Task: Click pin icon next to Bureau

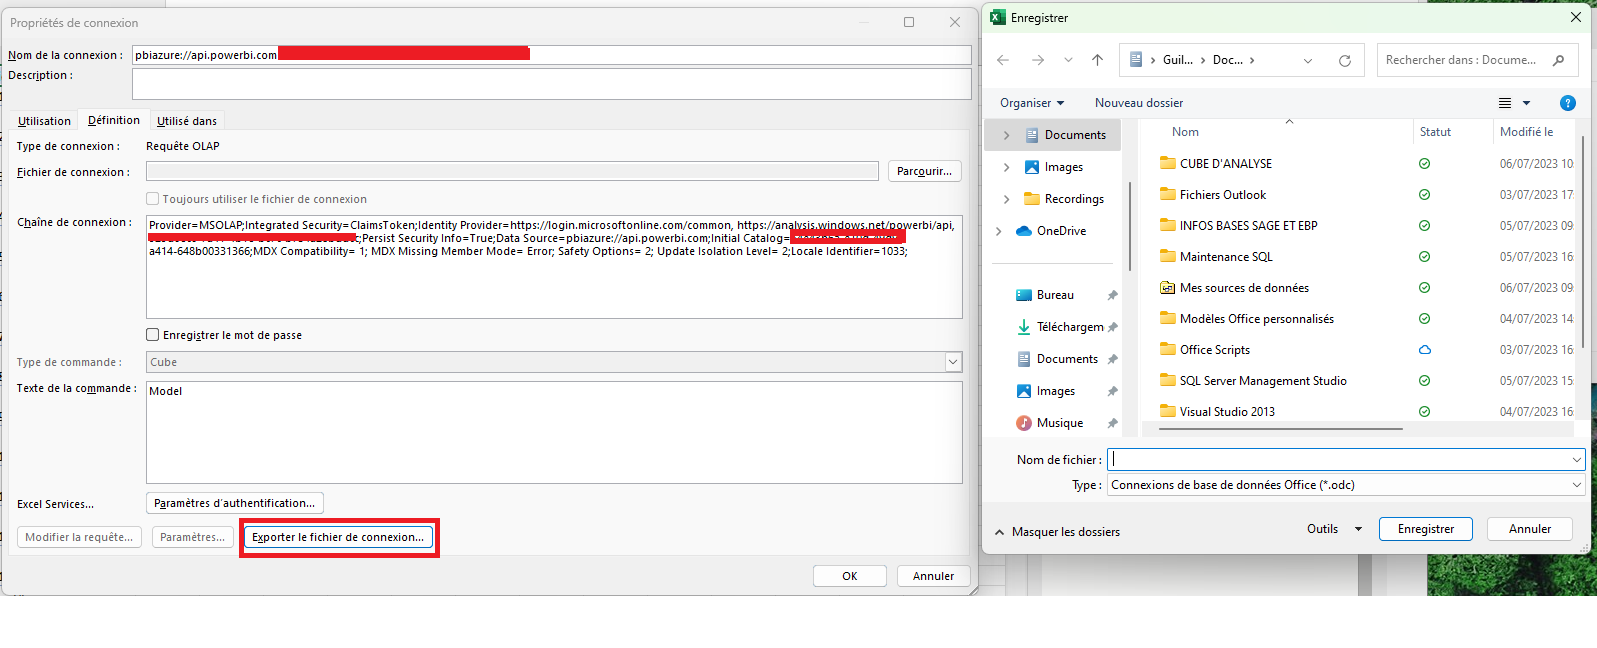Action: [x=1112, y=295]
